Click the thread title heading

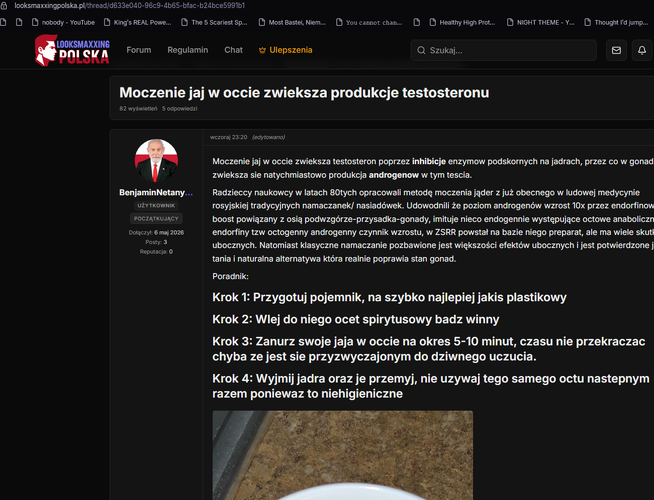tap(304, 93)
